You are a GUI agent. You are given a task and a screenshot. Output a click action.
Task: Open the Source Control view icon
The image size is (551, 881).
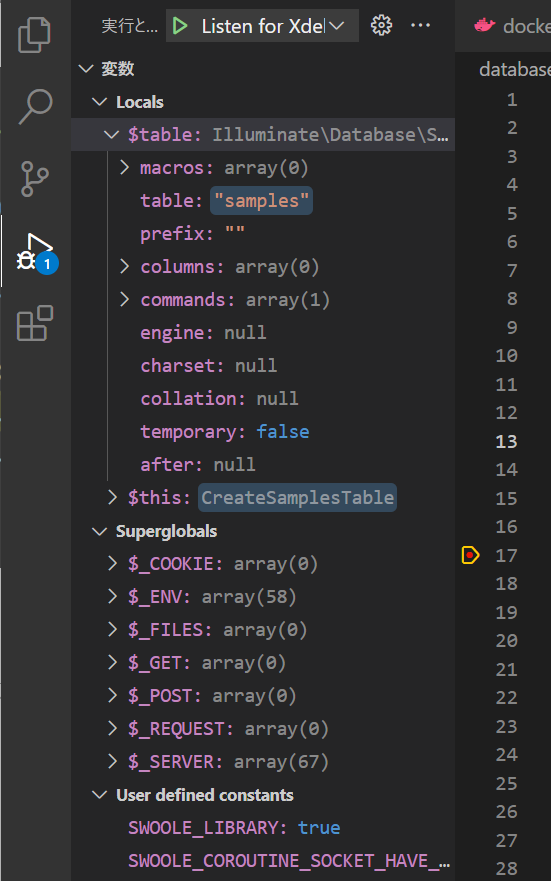[35, 179]
